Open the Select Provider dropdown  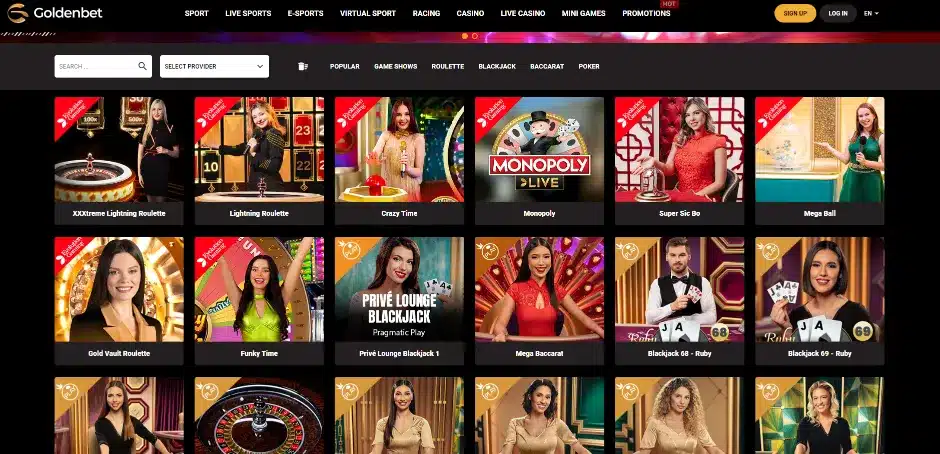tap(214, 66)
